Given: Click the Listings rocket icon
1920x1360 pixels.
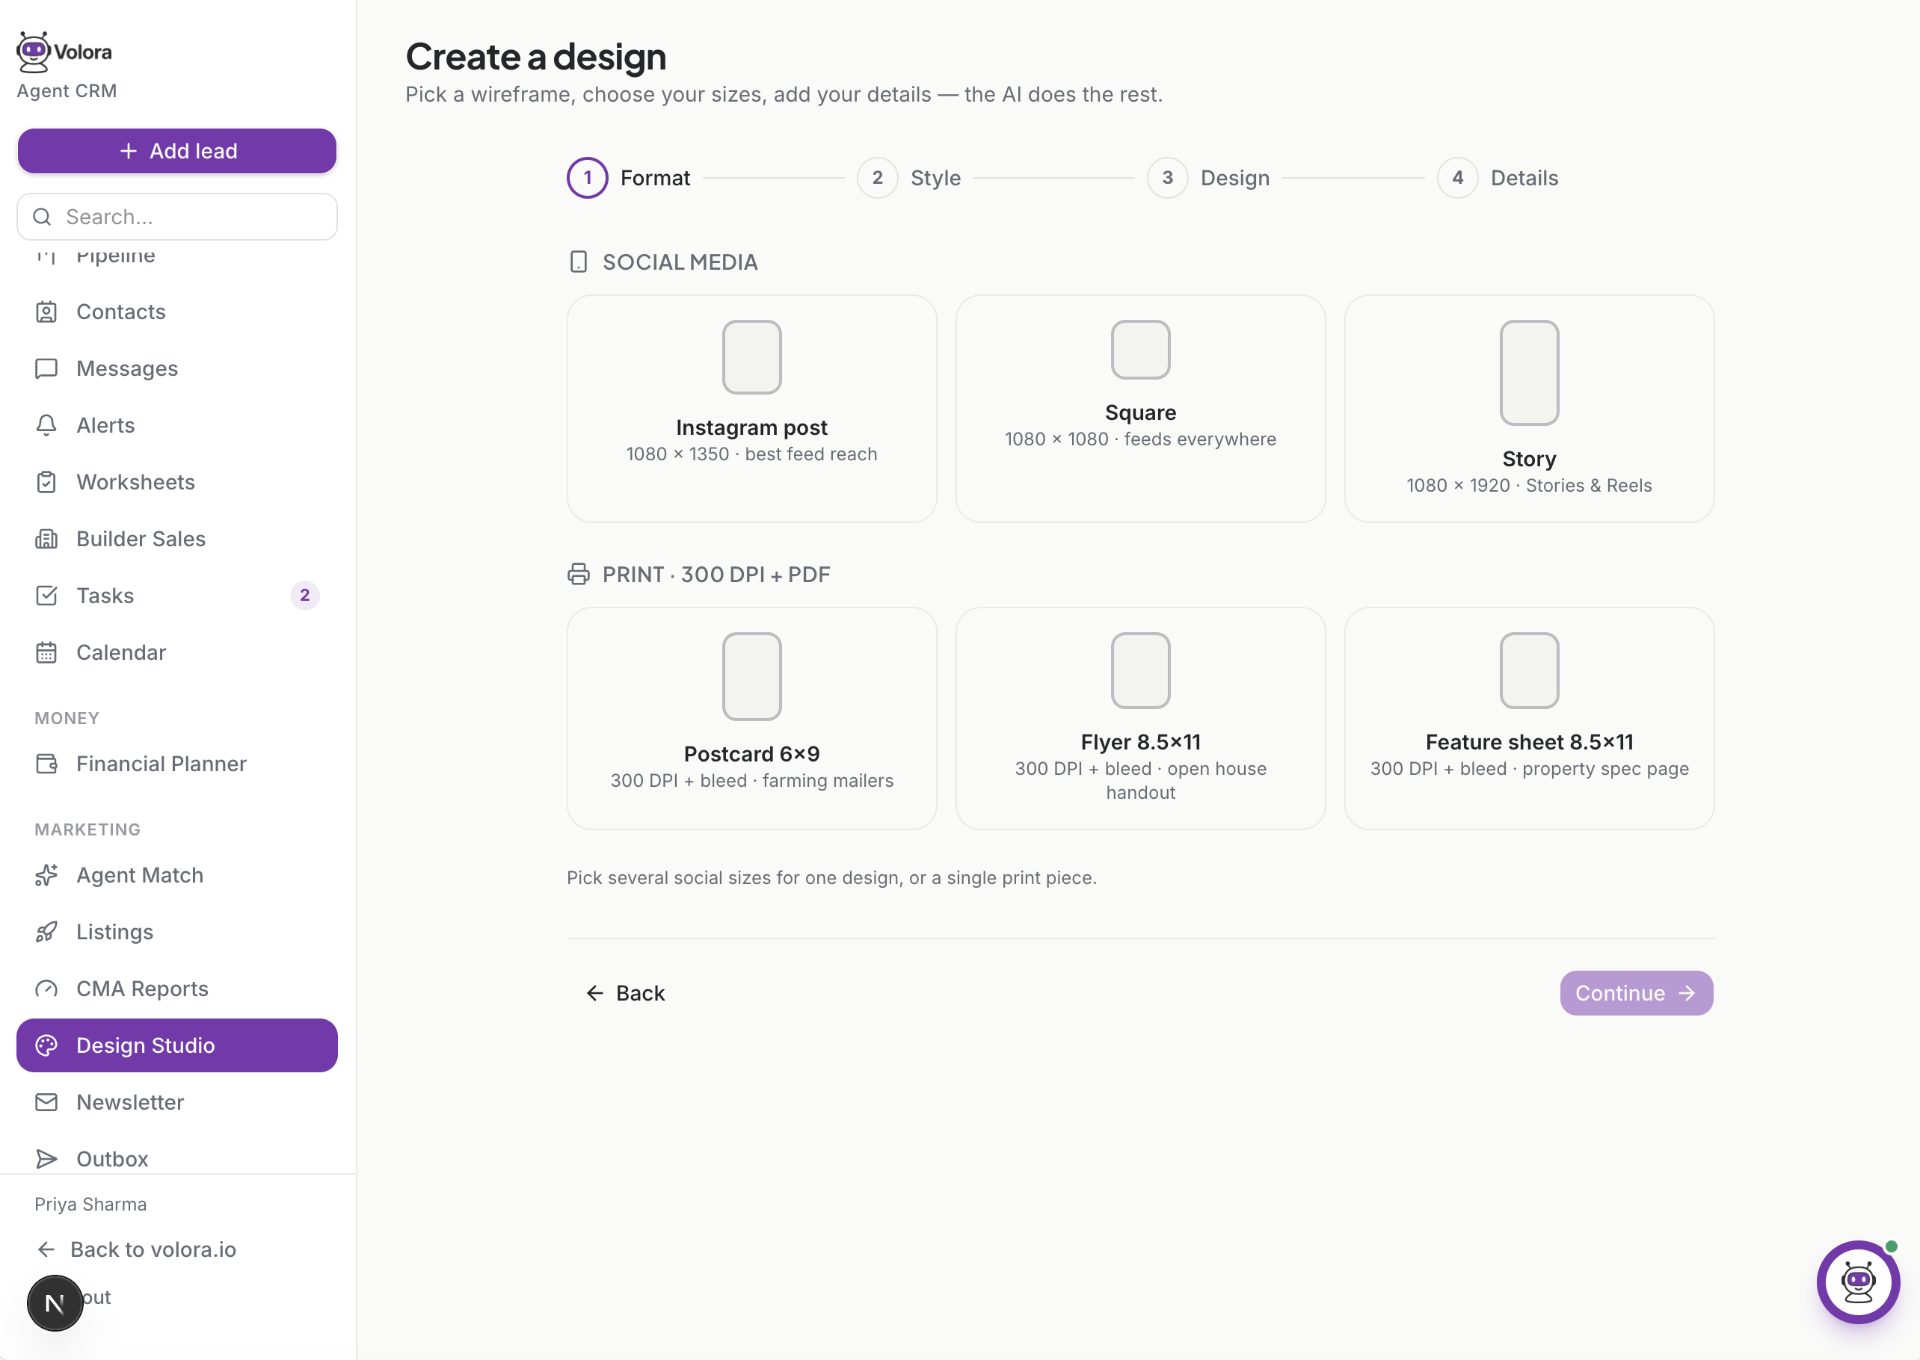Looking at the screenshot, I should [46, 932].
